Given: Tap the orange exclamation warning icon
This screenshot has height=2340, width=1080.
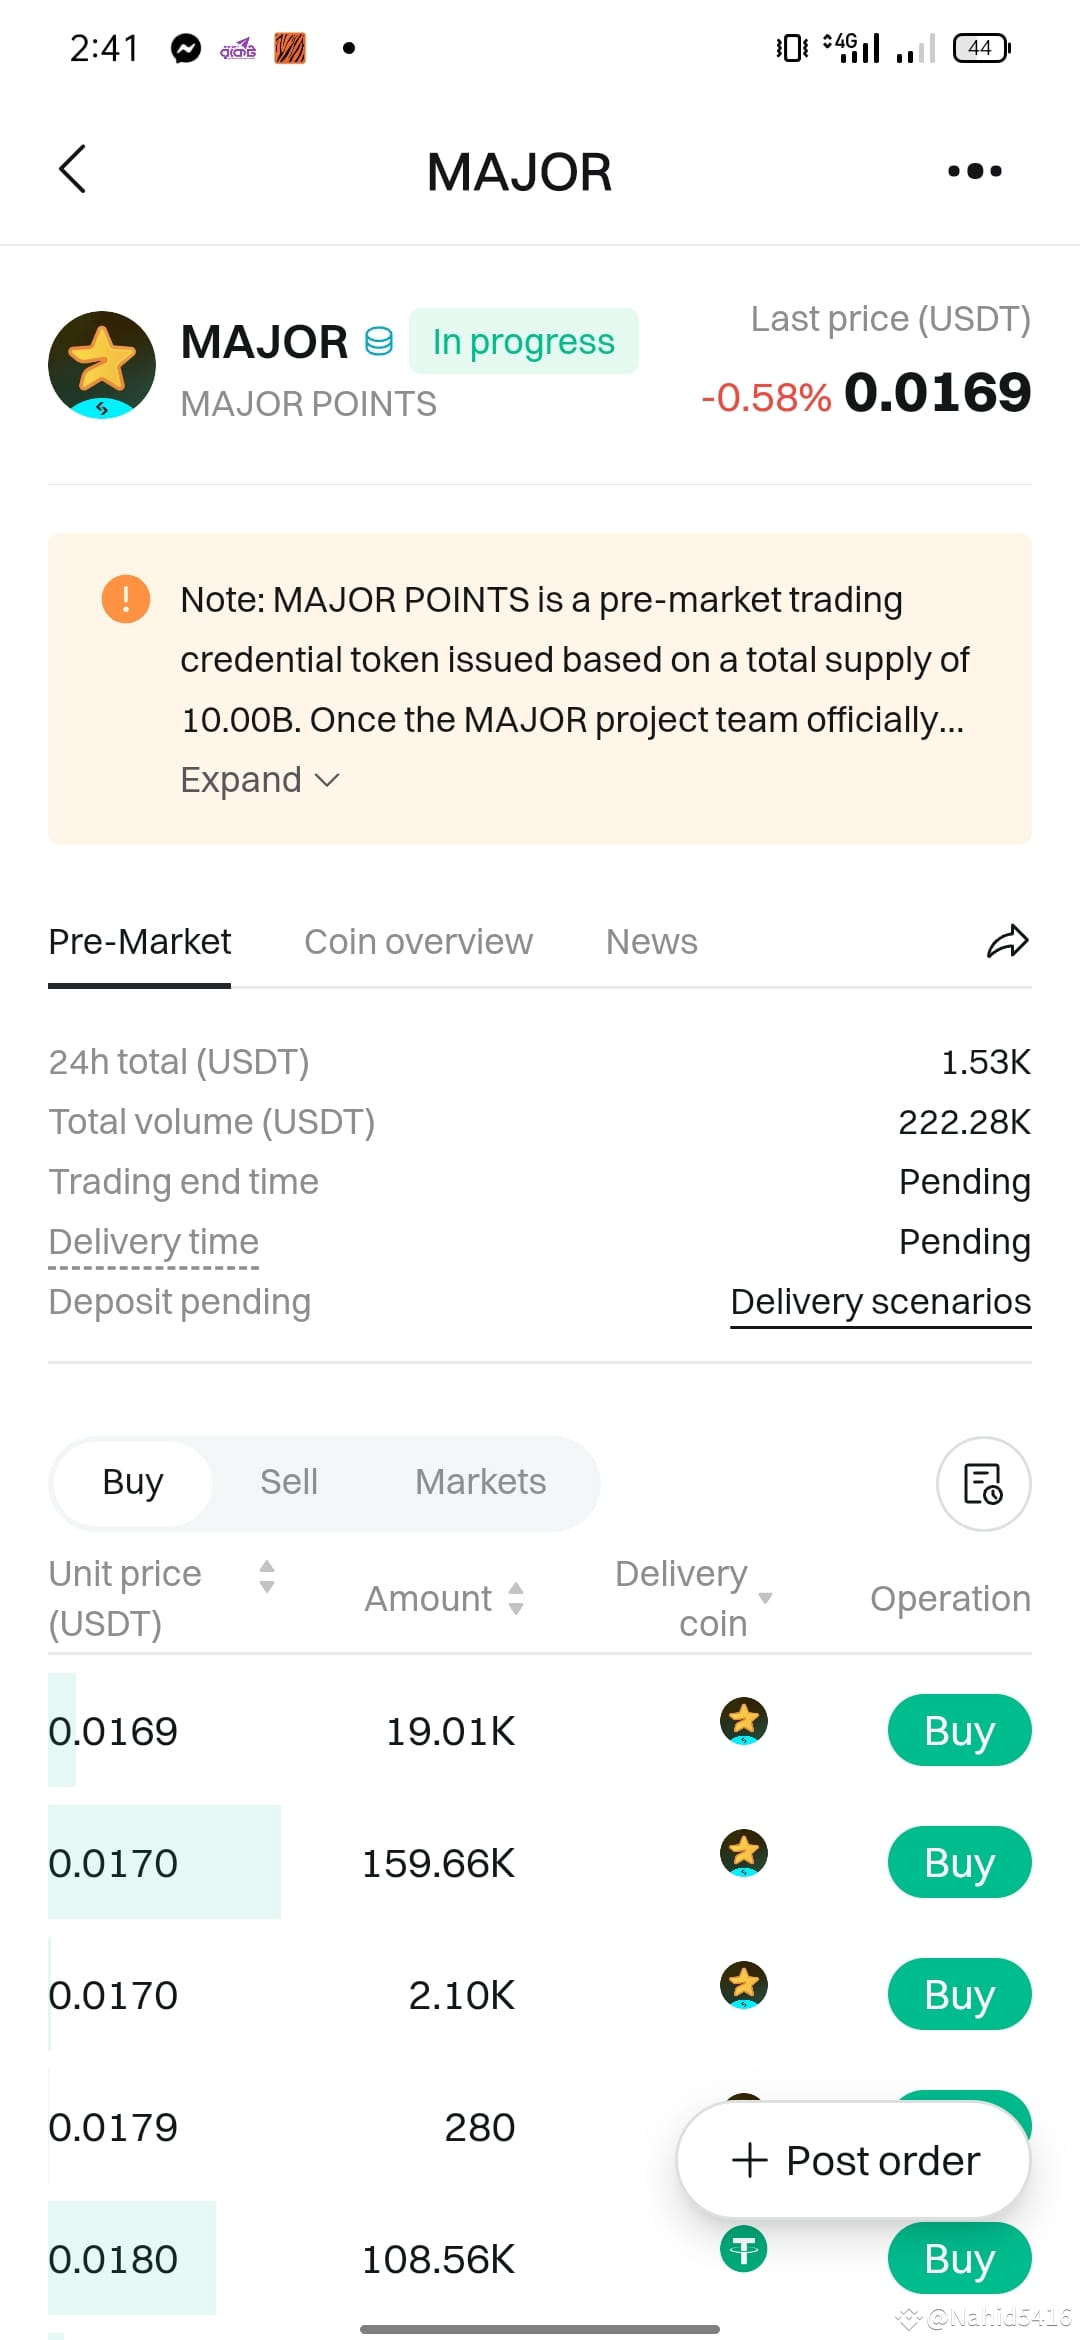Looking at the screenshot, I should pos(126,599).
